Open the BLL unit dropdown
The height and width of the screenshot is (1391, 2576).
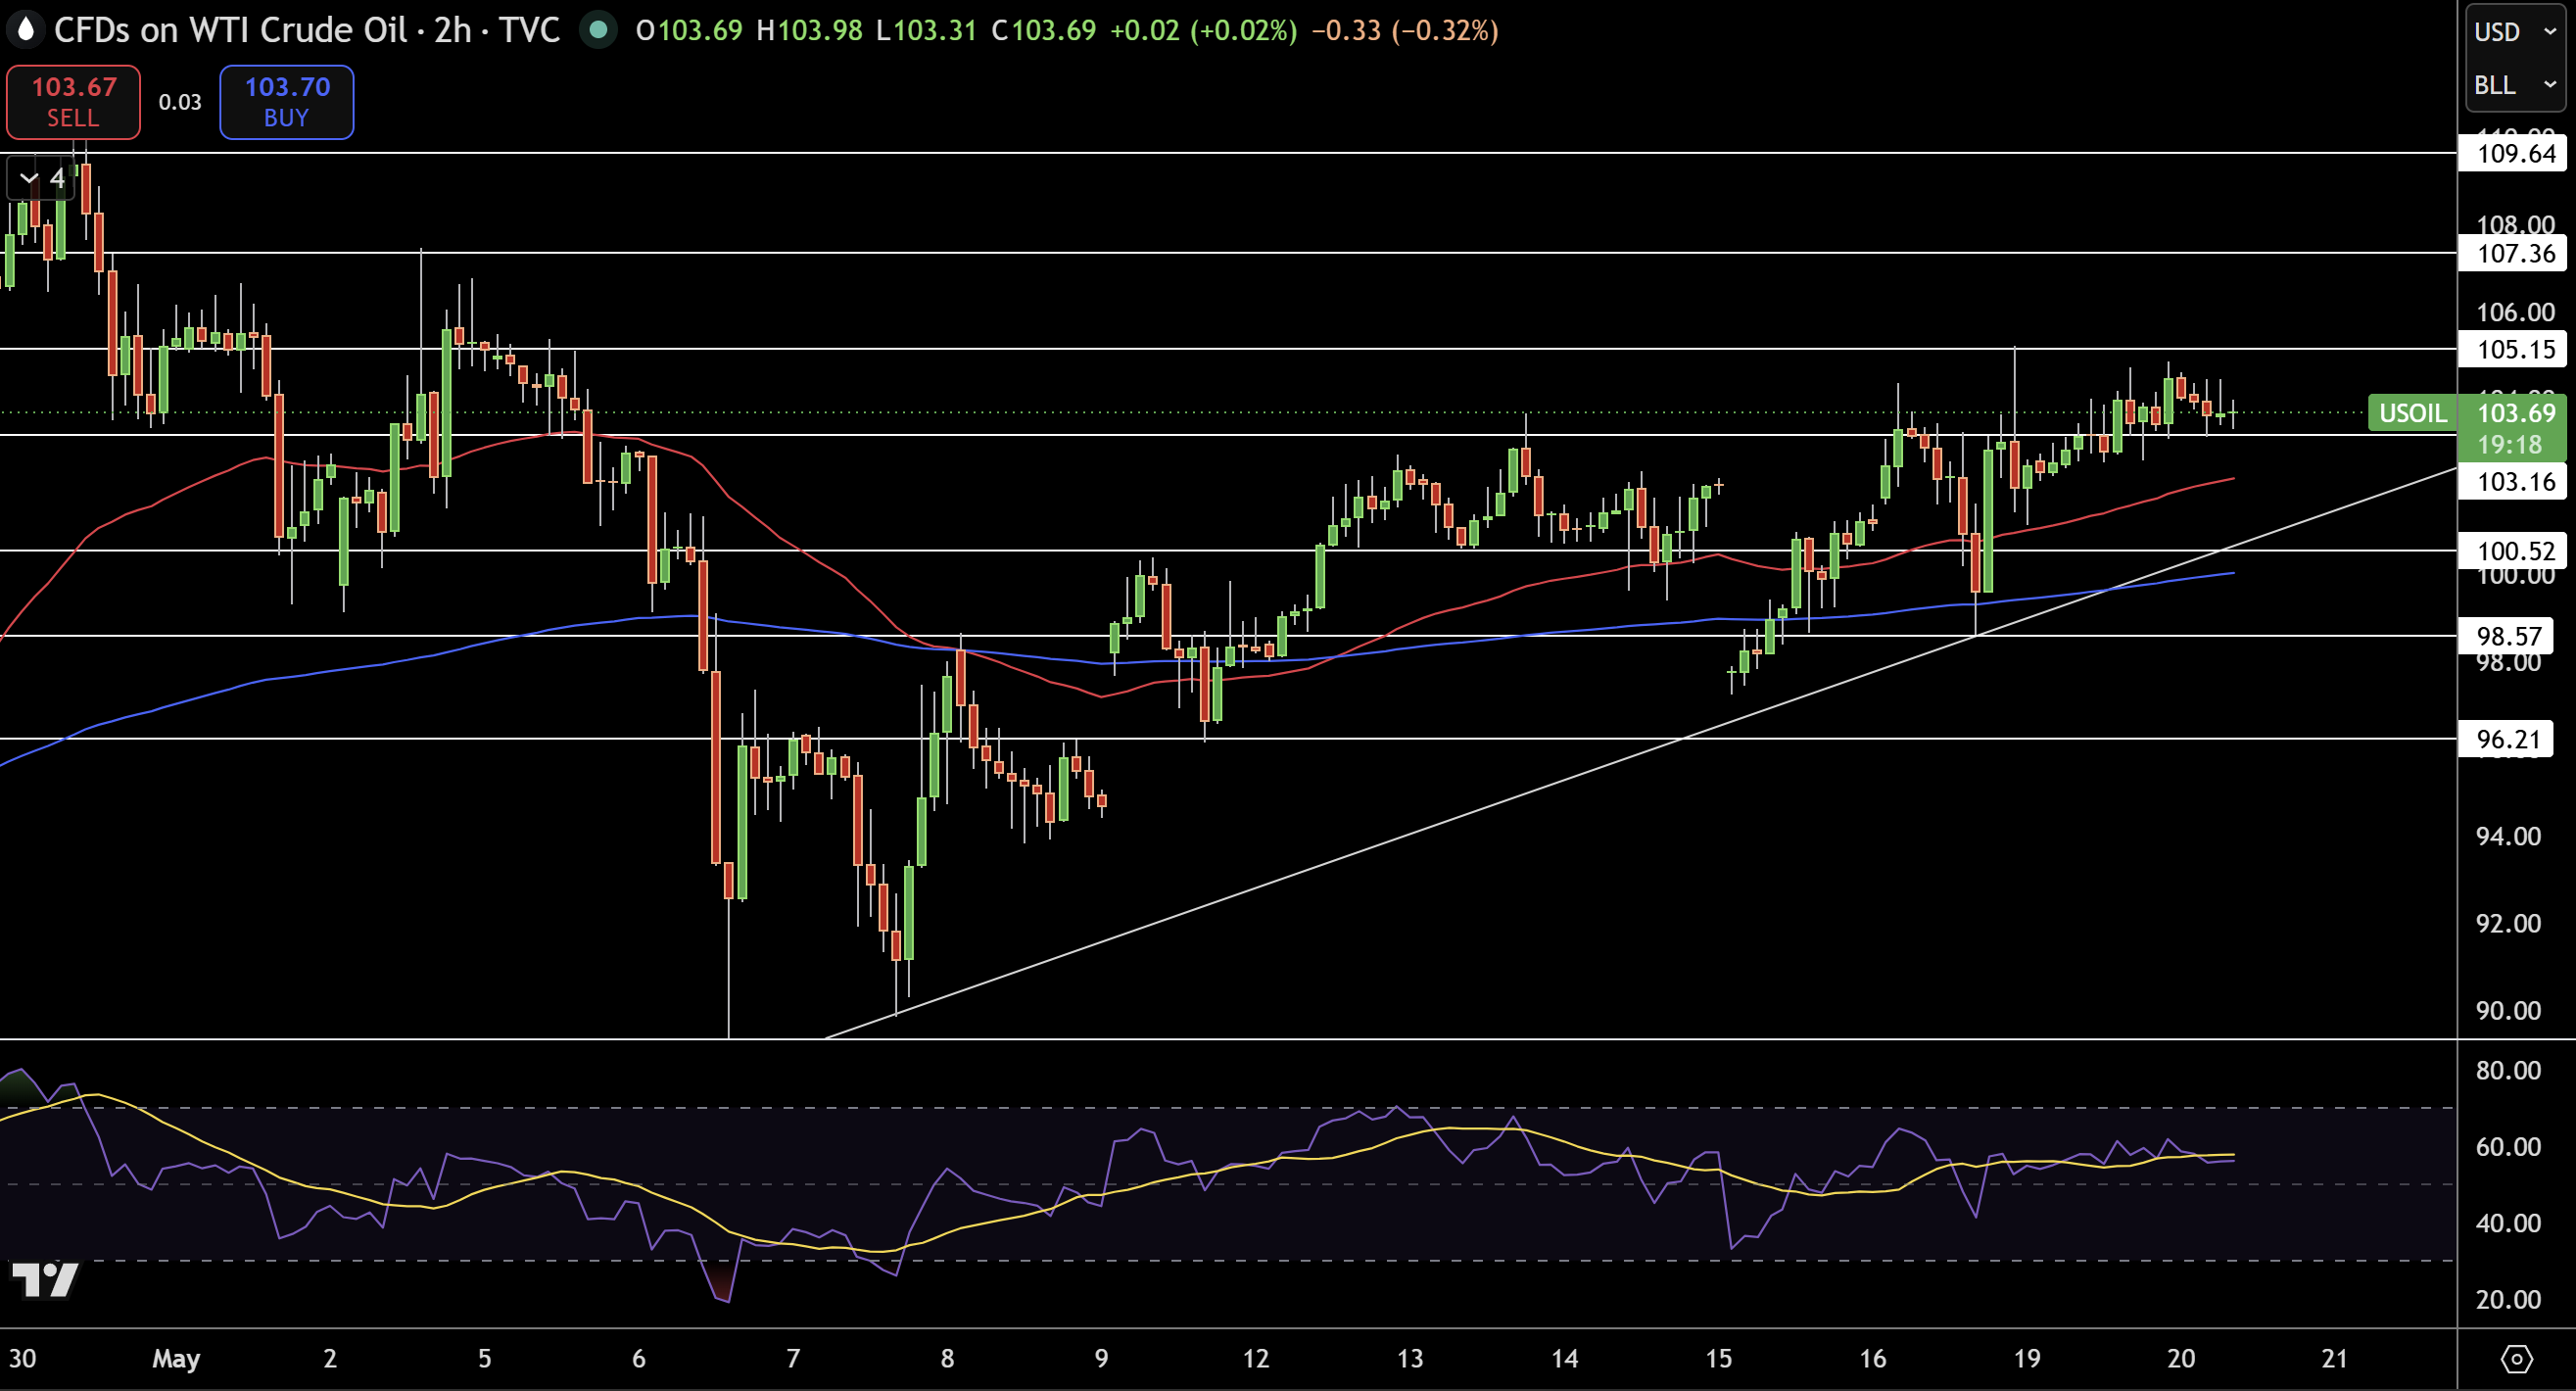(2514, 85)
